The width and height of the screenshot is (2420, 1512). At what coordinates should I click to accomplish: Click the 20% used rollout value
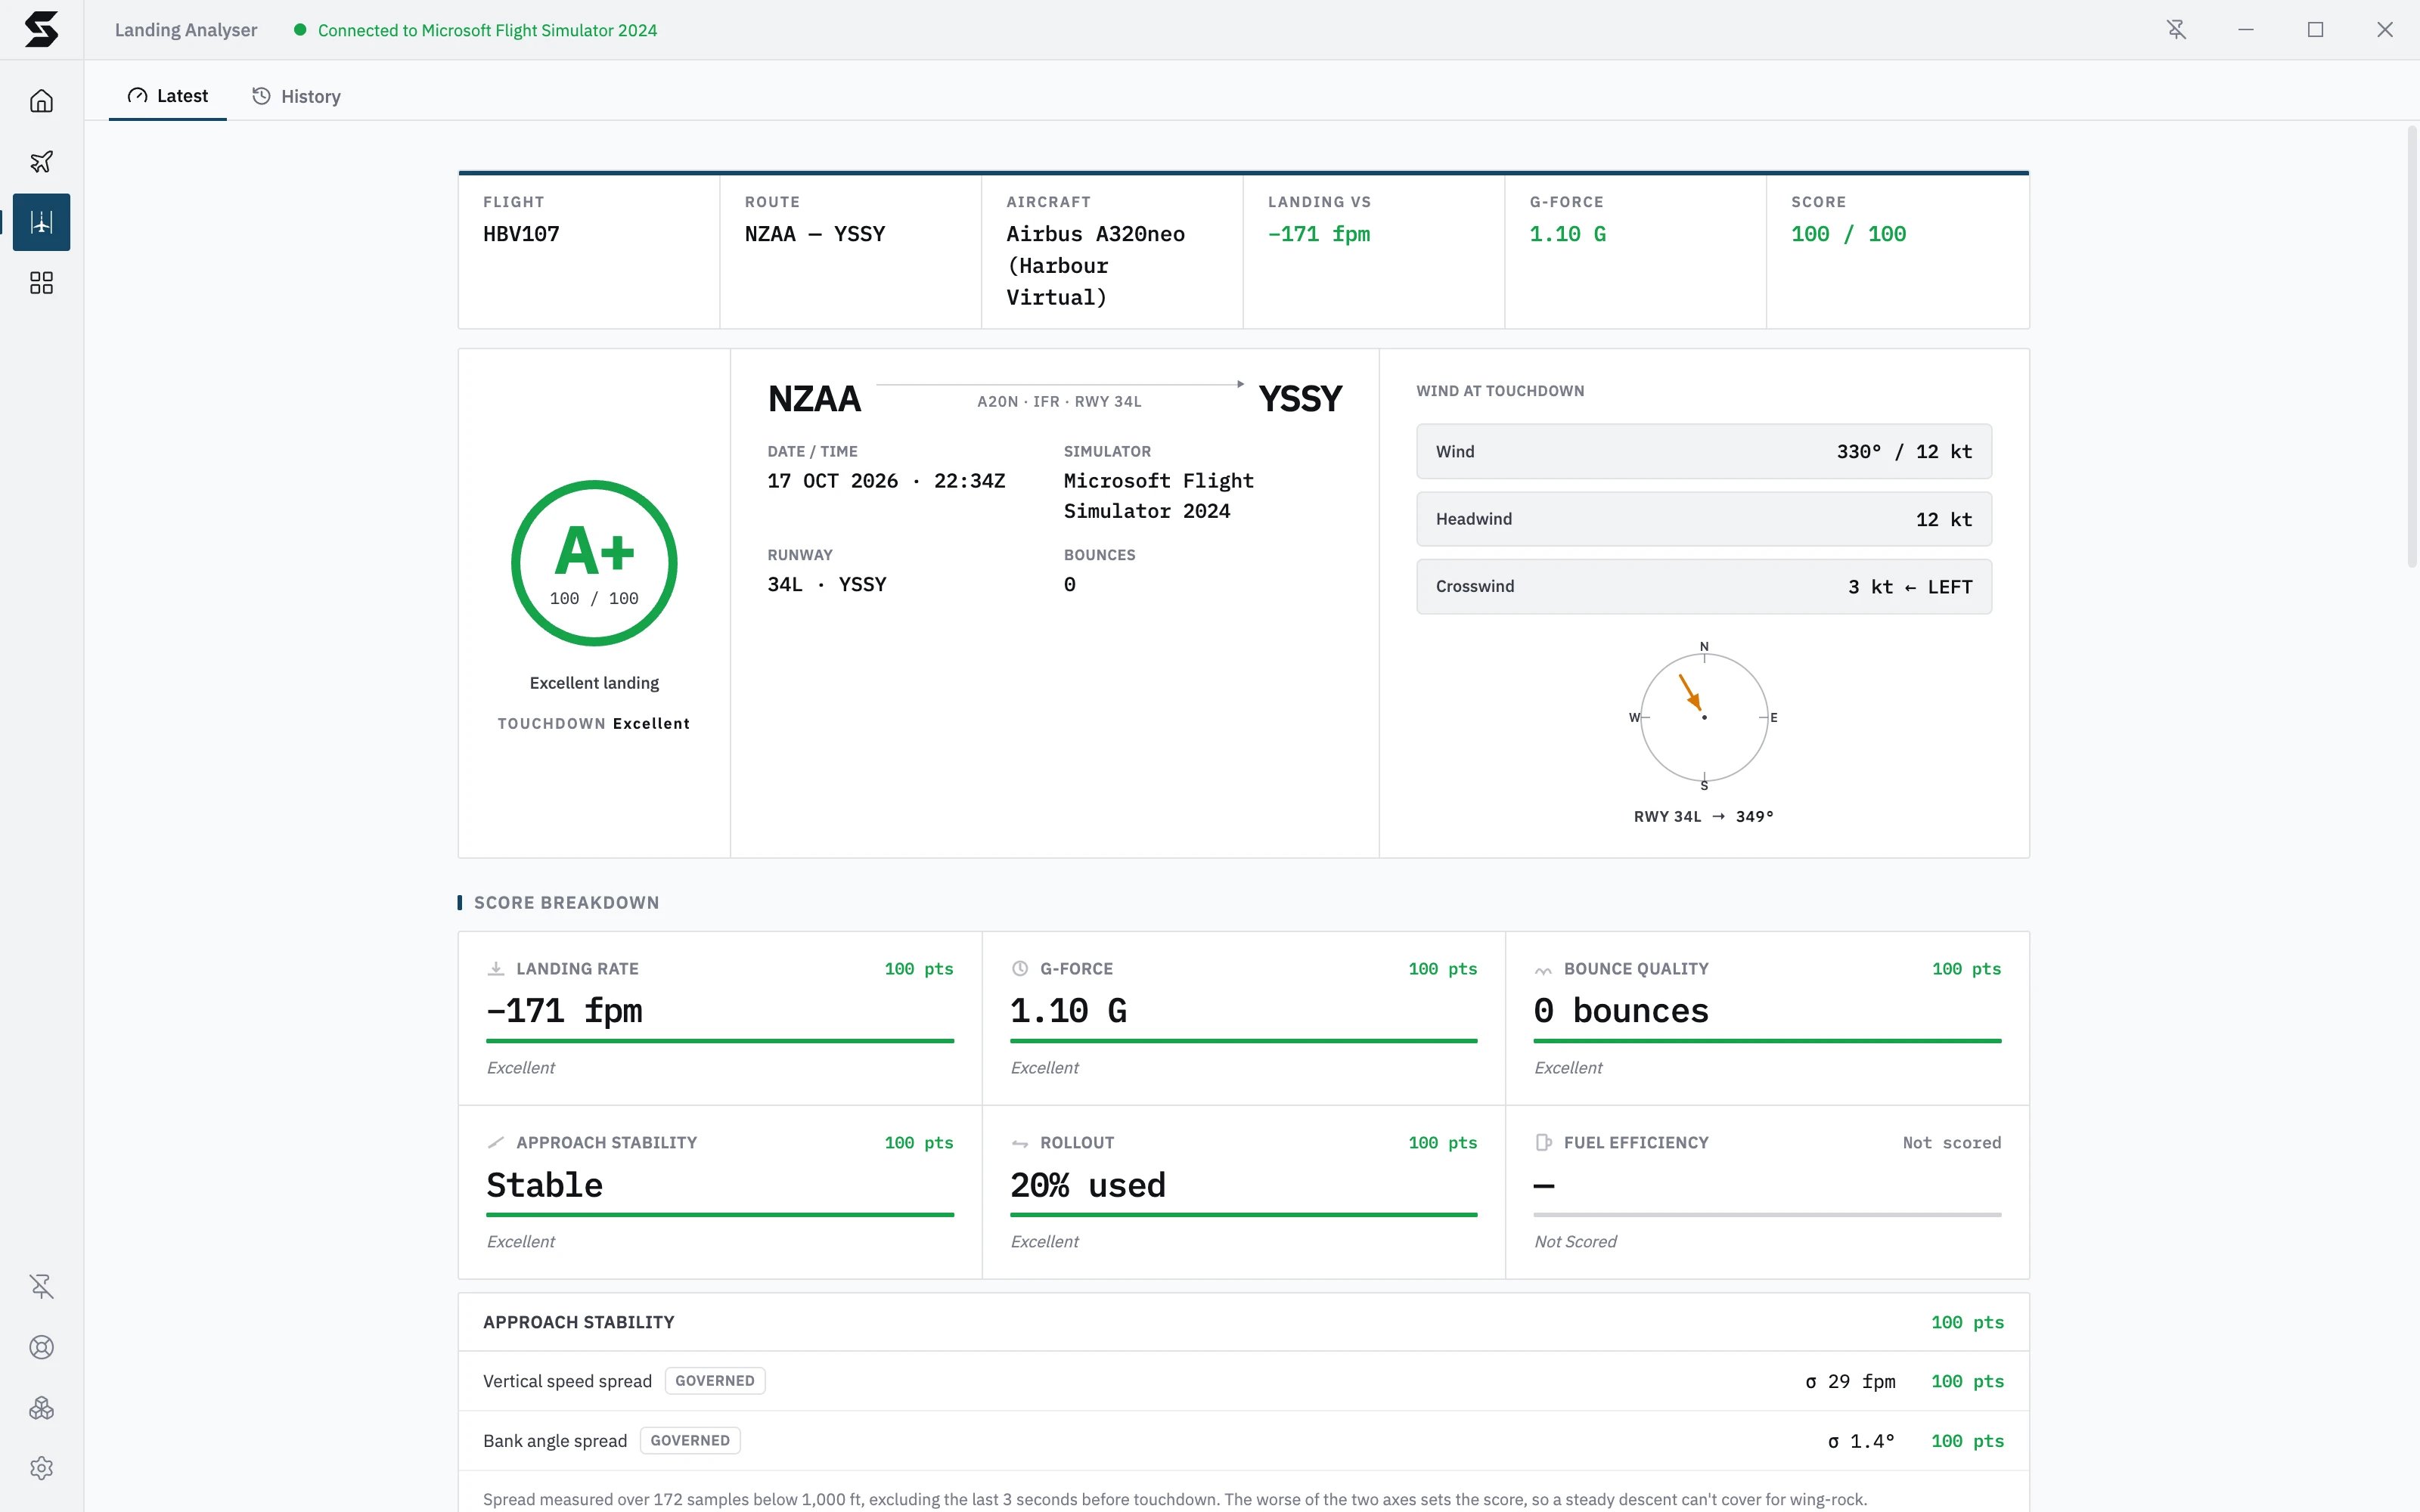(x=1088, y=1186)
